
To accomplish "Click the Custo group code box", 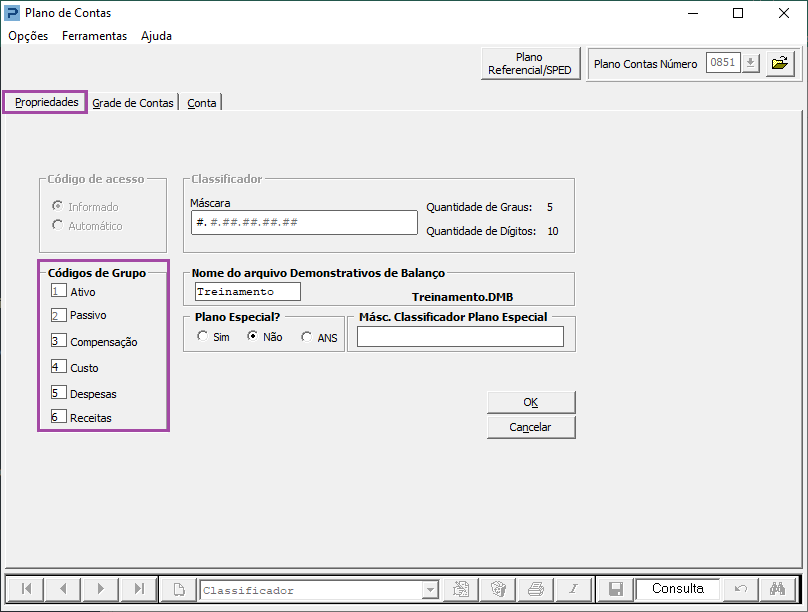I will pyautogui.click(x=58, y=366).
